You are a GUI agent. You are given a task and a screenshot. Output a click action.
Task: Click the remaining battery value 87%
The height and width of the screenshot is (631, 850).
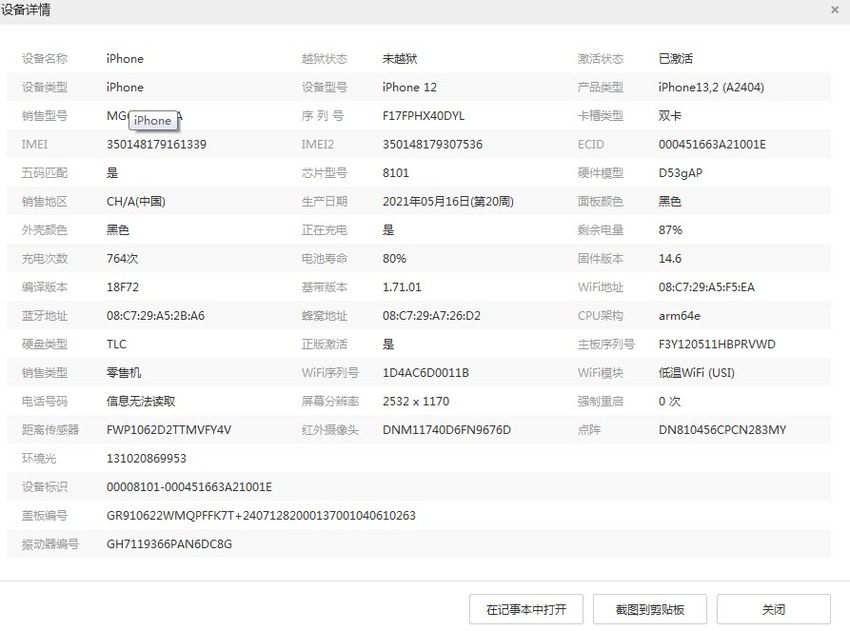tap(670, 230)
